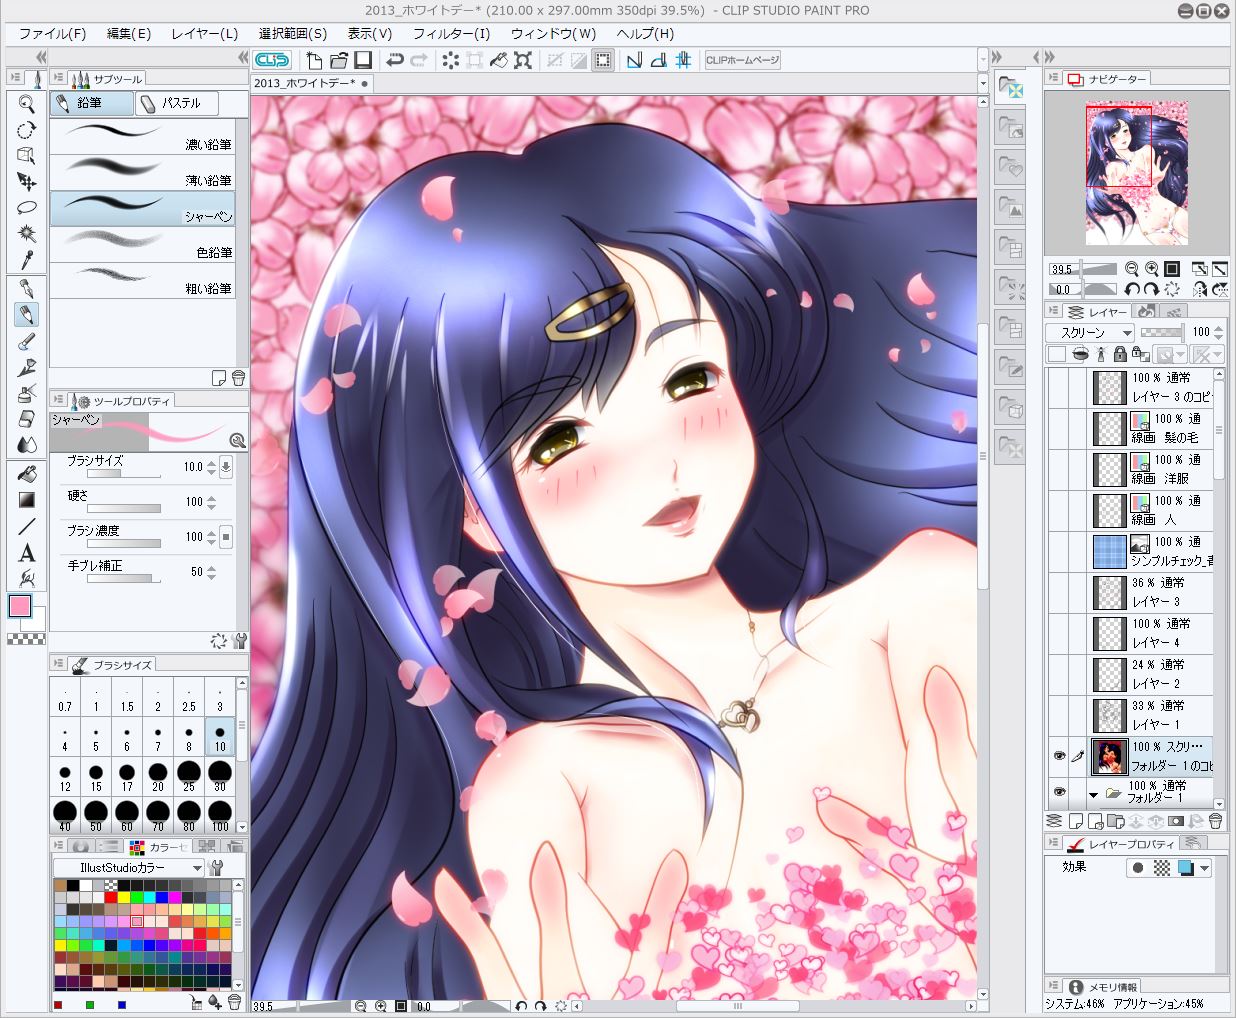Click the pink main color swatch
This screenshot has height=1018, width=1236.
pos(20,606)
